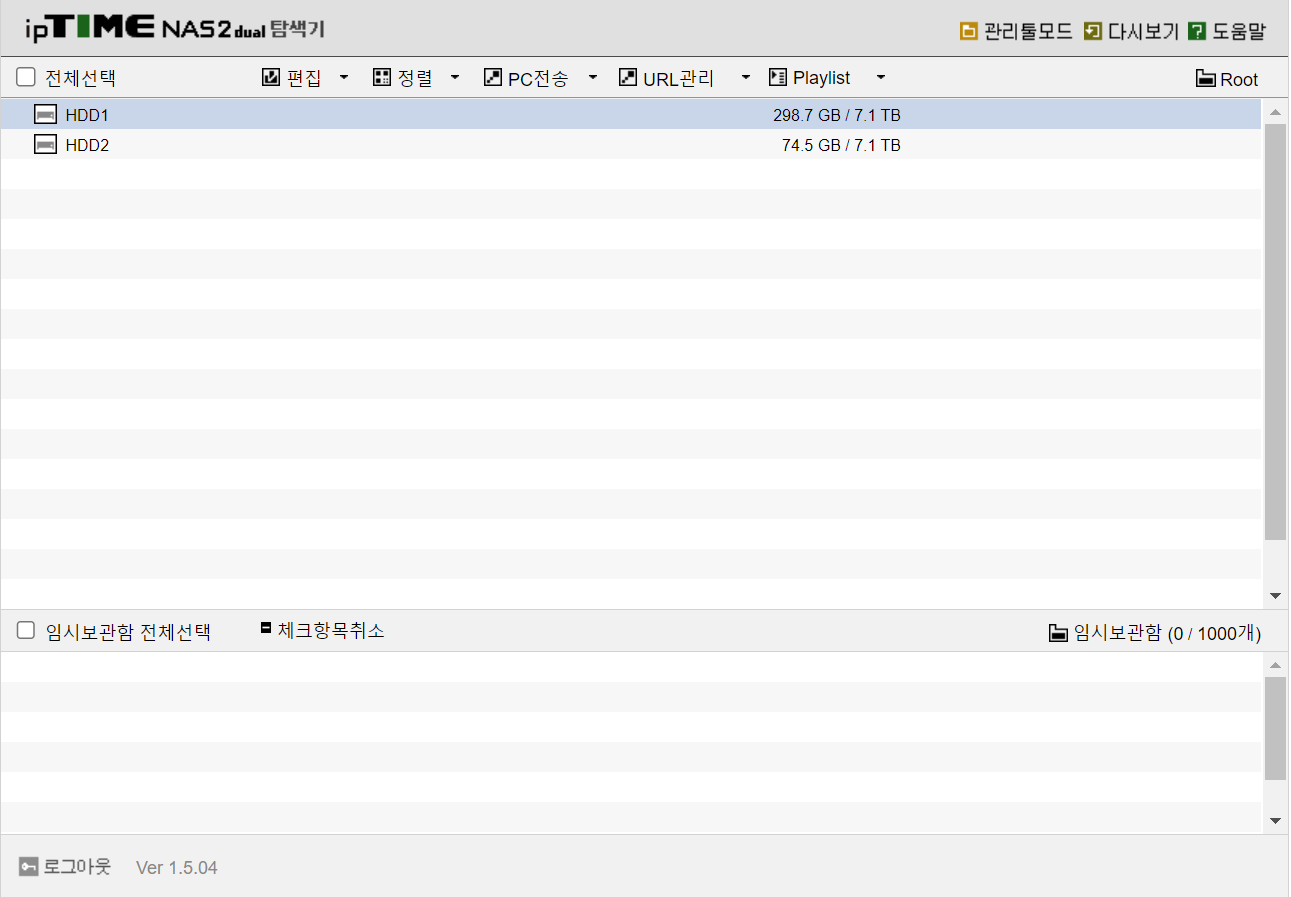Click the Ver 1.5.04 version text
Viewport: 1291px width, 897px height.
[x=177, y=868]
